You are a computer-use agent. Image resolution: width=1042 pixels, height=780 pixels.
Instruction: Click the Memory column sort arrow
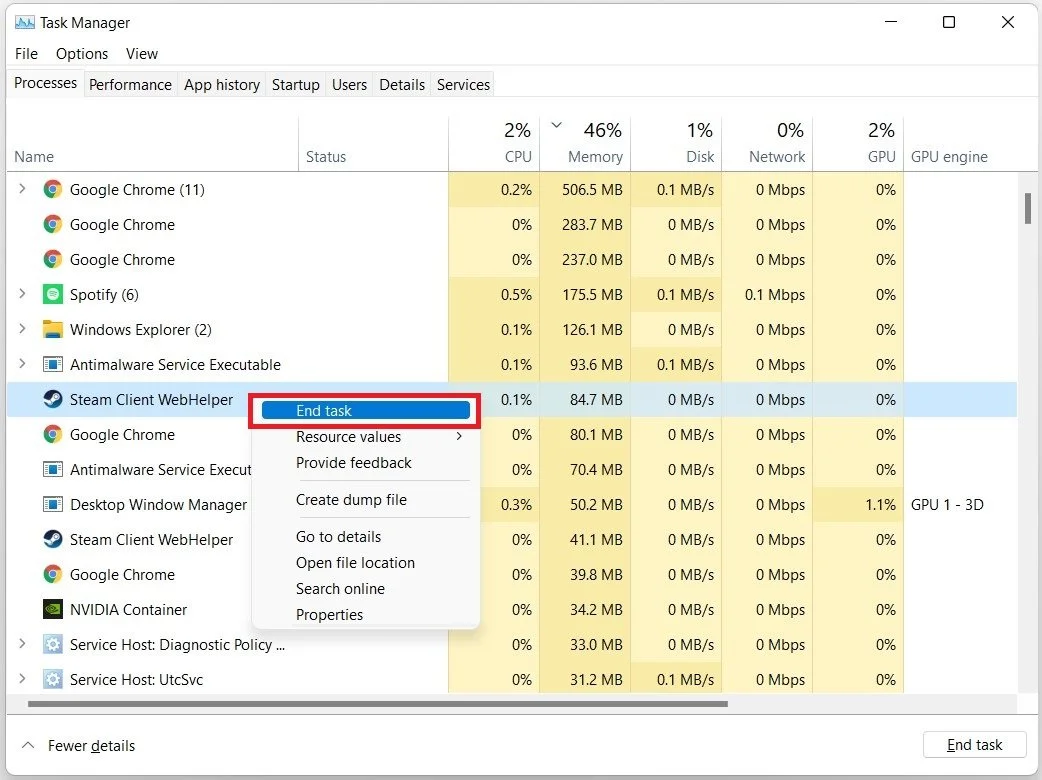(x=557, y=125)
